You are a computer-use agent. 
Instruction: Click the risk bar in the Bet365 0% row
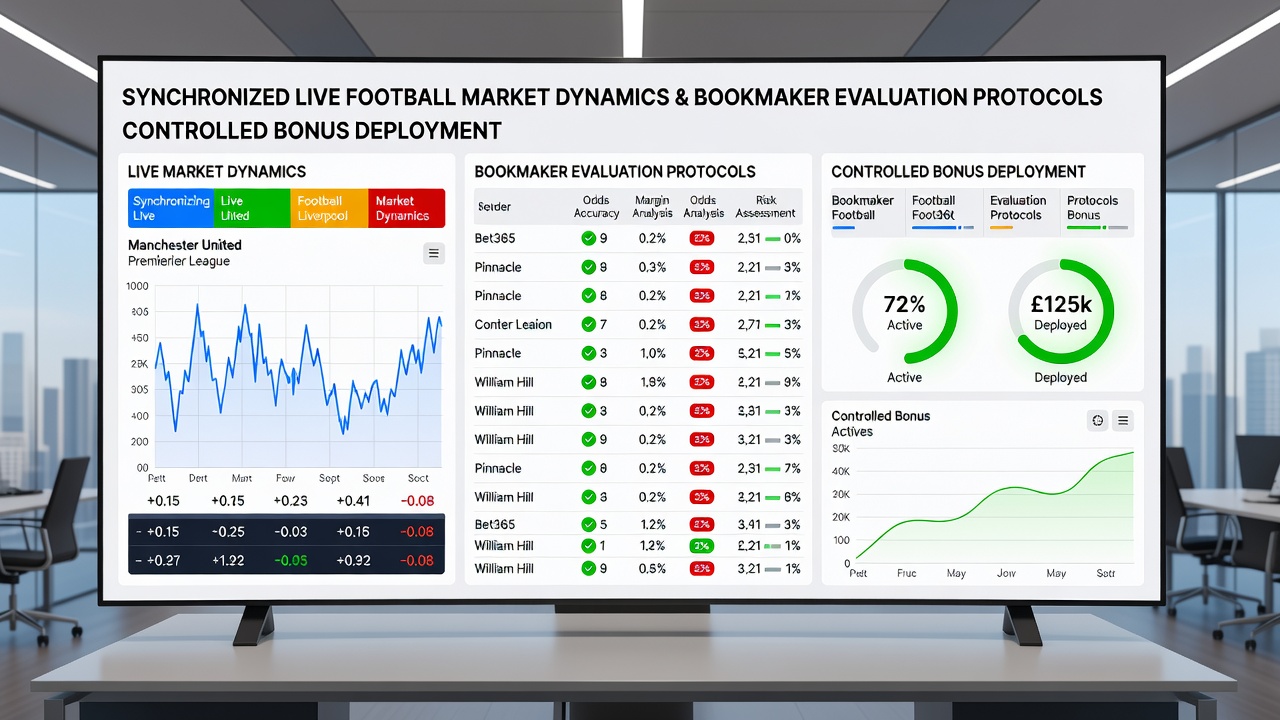point(772,239)
